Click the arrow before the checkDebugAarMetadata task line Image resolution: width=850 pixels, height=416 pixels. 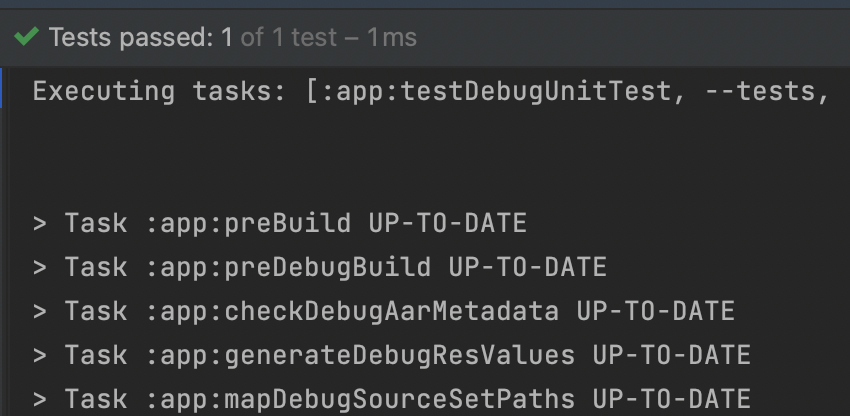pyautogui.click(x=40, y=311)
